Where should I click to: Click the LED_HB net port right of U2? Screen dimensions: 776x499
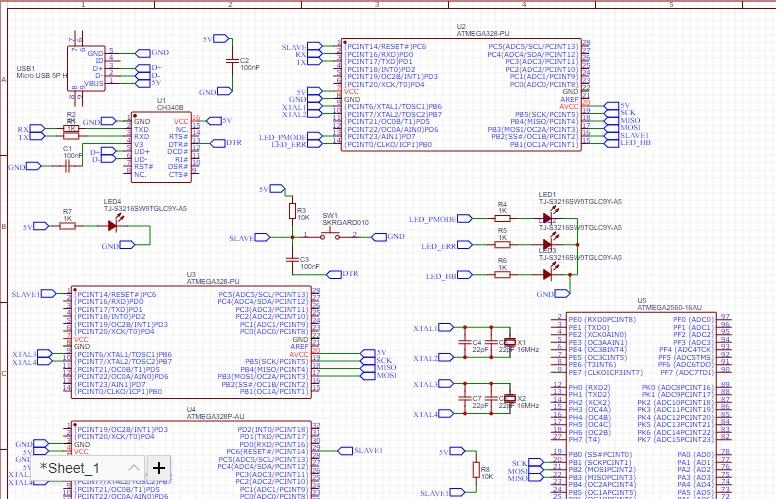pos(612,143)
